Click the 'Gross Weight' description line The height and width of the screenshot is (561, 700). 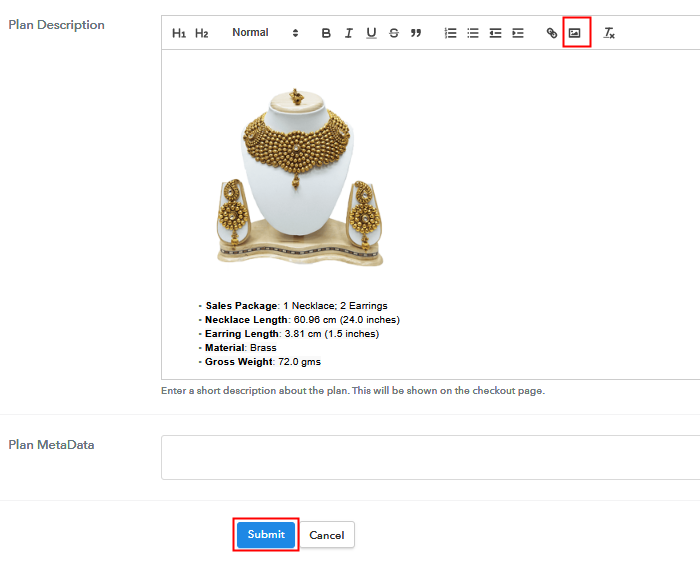[x=262, y=362]
